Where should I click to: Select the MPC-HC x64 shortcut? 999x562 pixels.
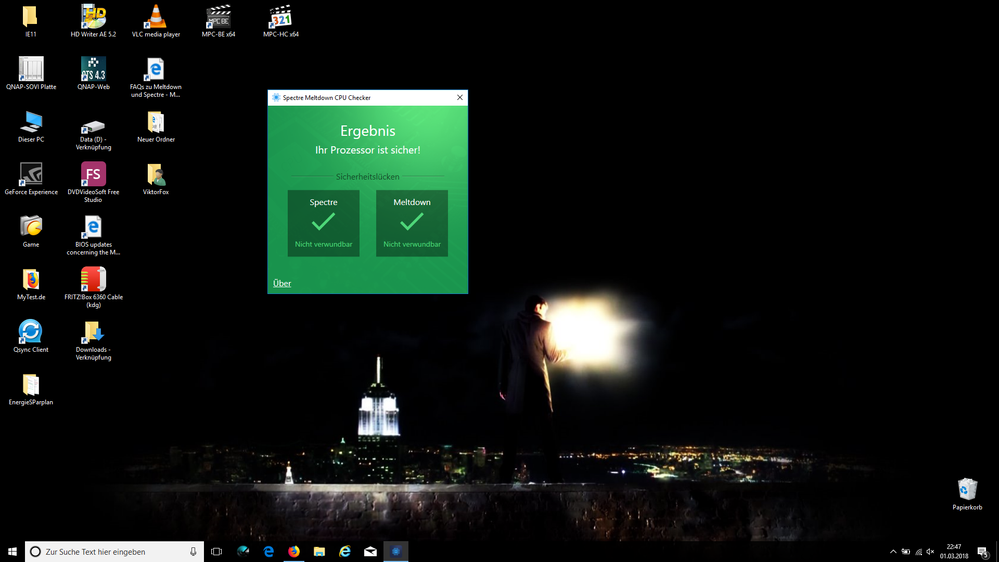[280, 20]
